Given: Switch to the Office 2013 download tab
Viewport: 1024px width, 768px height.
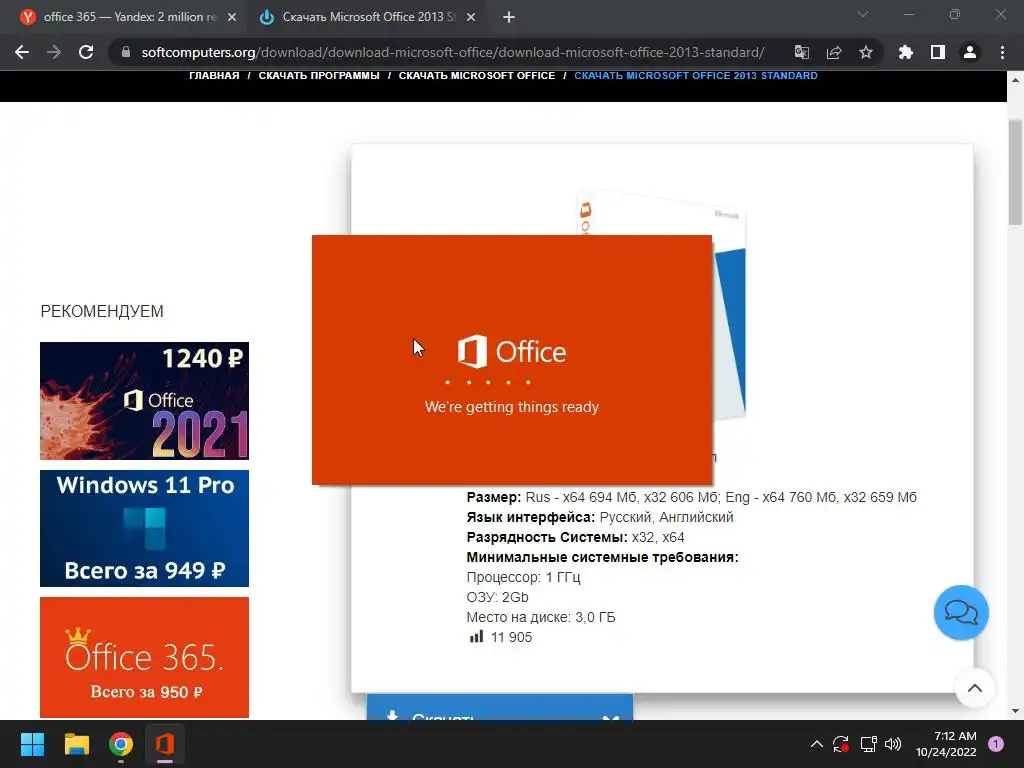Looking at the screenshot, I should 368,17.
